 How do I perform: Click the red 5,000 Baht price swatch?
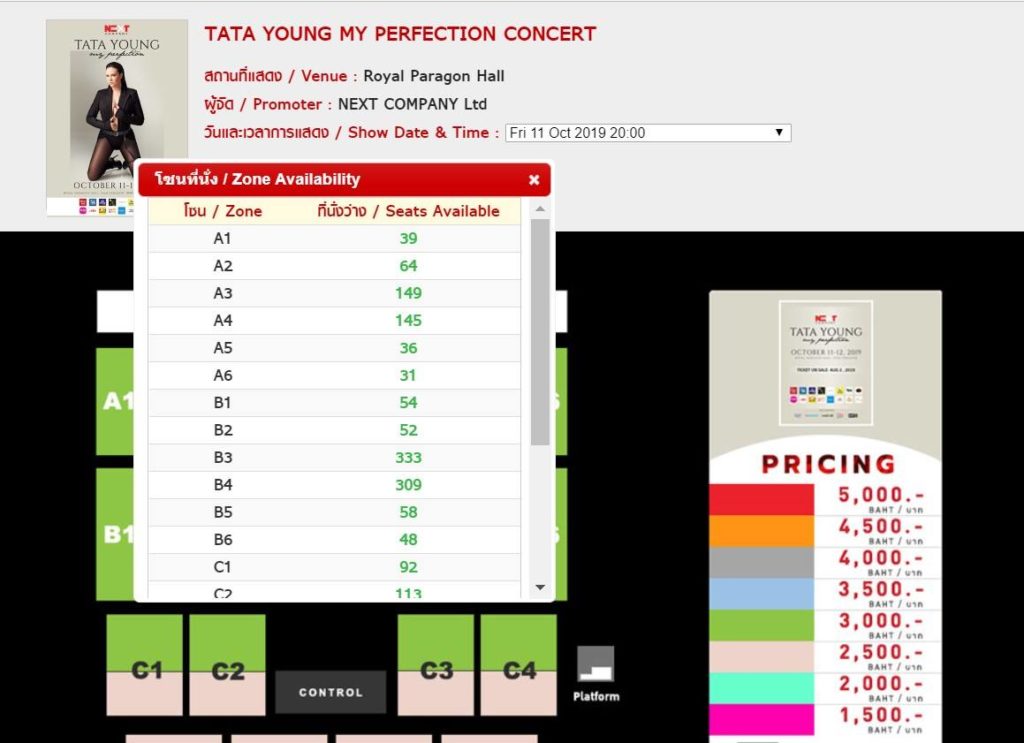click(x=761, y=499)
